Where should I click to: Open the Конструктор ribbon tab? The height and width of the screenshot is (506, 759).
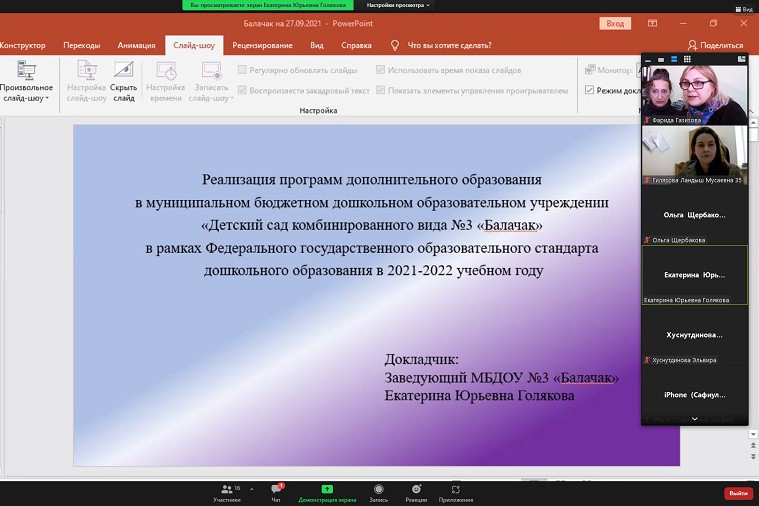(x=22, y=45)
